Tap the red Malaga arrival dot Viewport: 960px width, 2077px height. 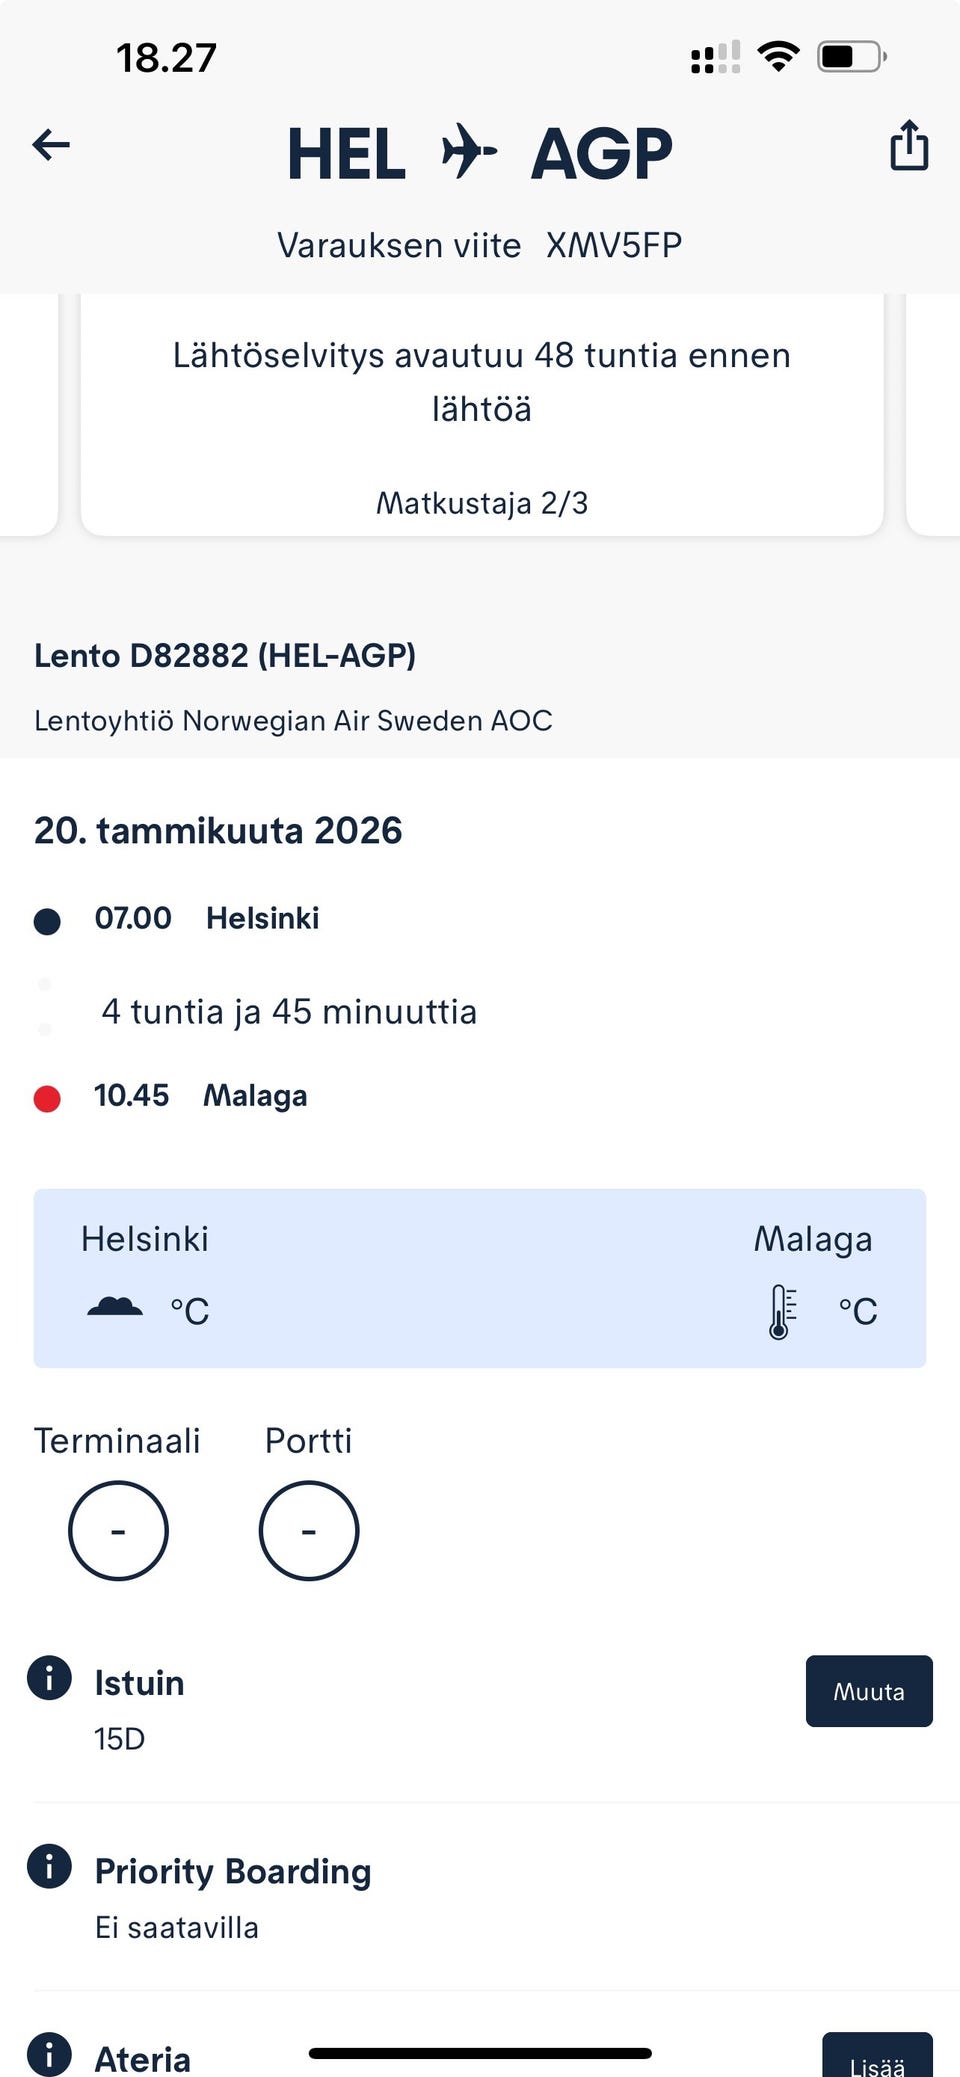click(x=47, y=1099)
